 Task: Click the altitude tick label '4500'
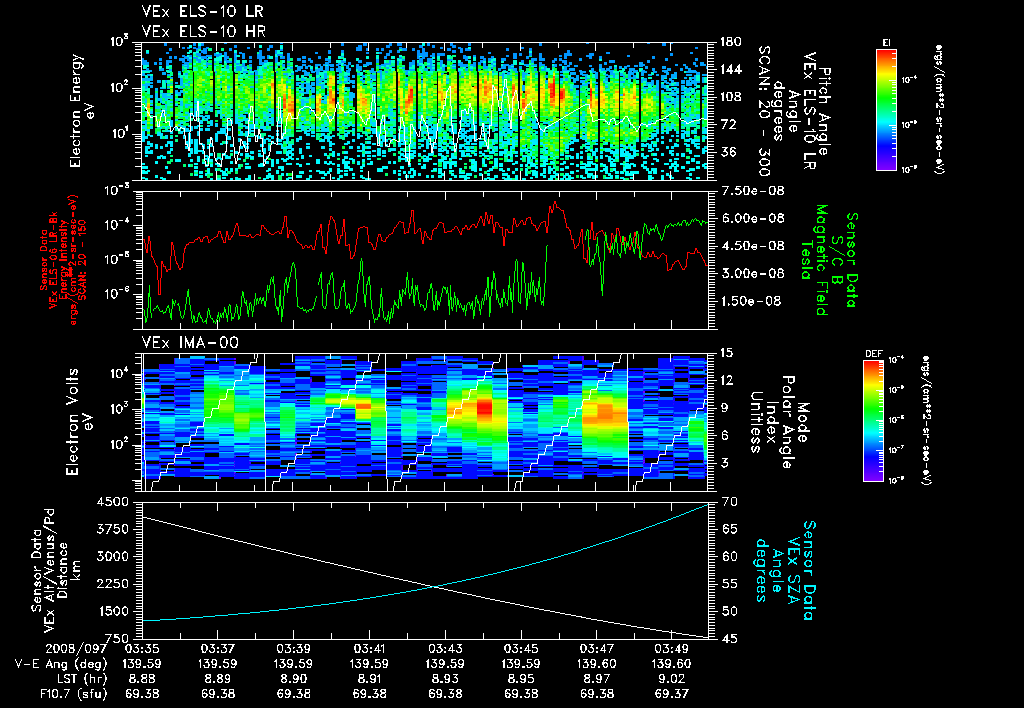tap(112, 502)
